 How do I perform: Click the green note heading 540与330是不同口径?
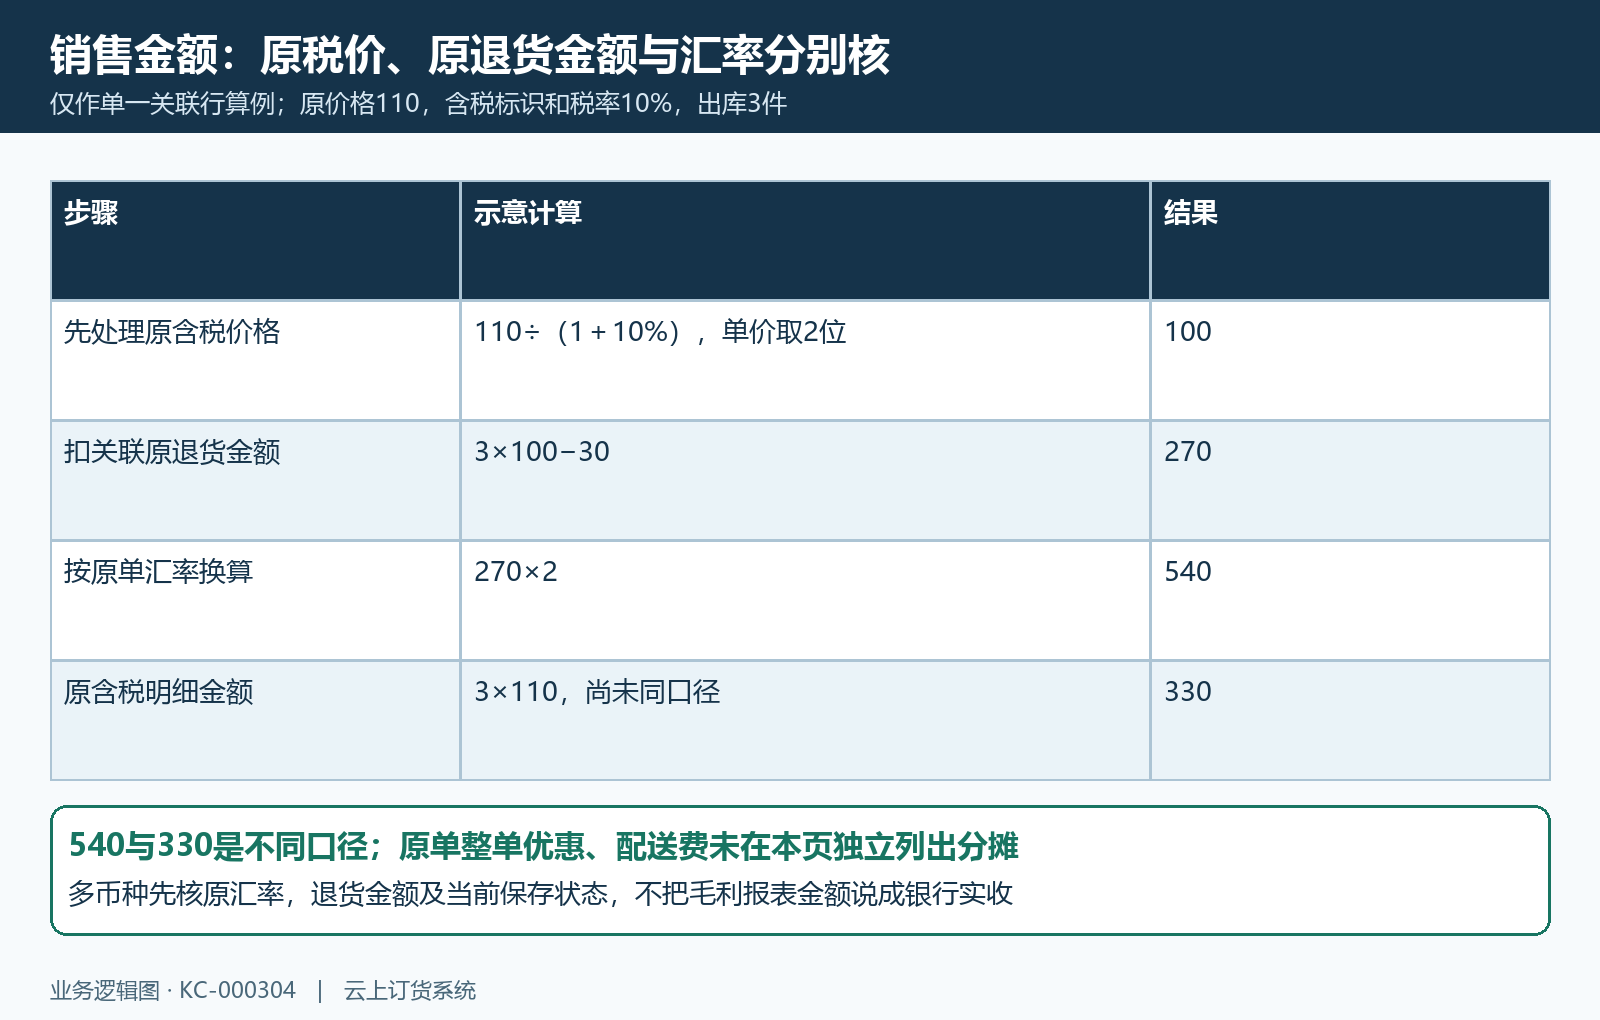[x=543, y=846]
